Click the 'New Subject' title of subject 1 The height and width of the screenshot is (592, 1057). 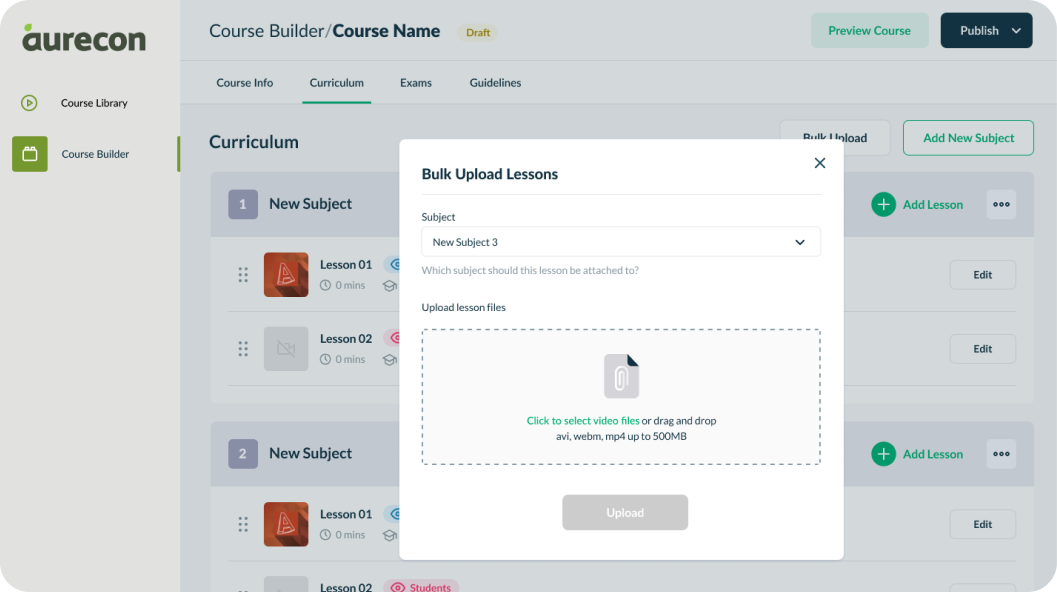[x=311, y=204]
